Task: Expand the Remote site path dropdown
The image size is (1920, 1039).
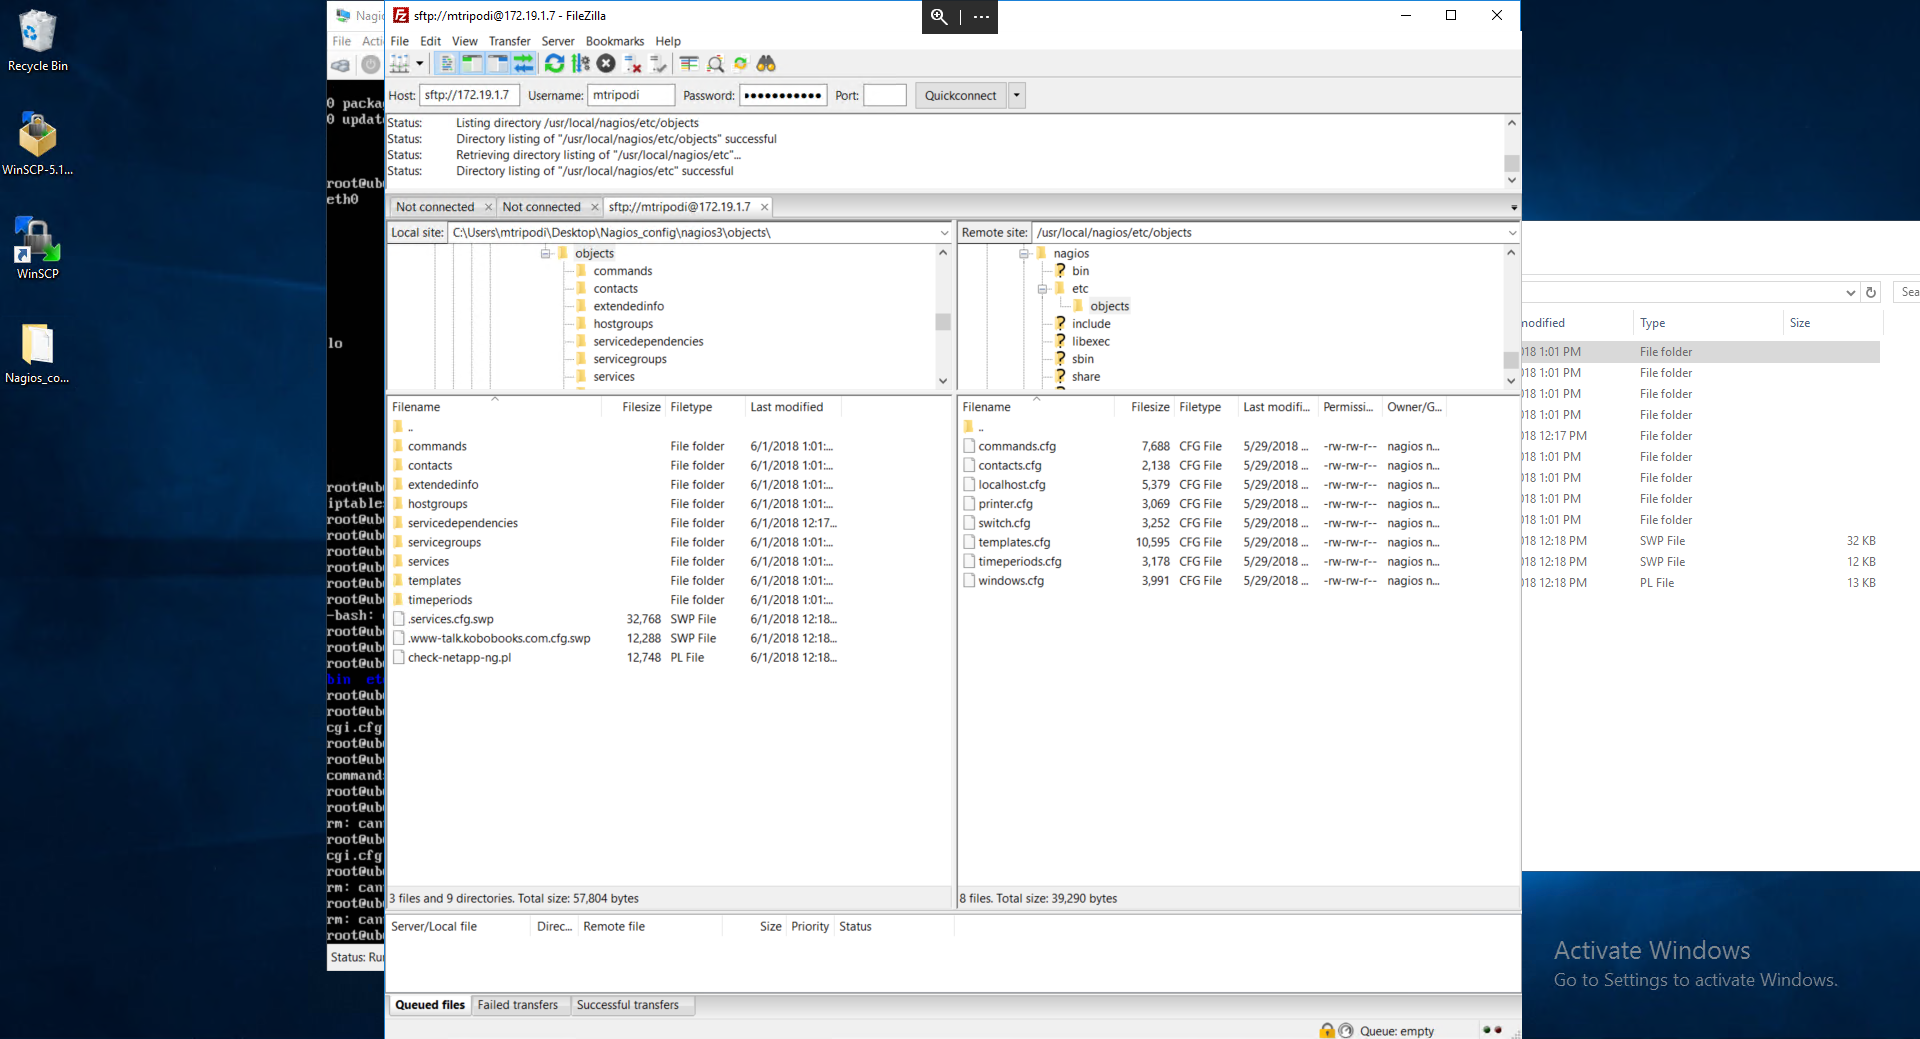Action: point(1512,233)
